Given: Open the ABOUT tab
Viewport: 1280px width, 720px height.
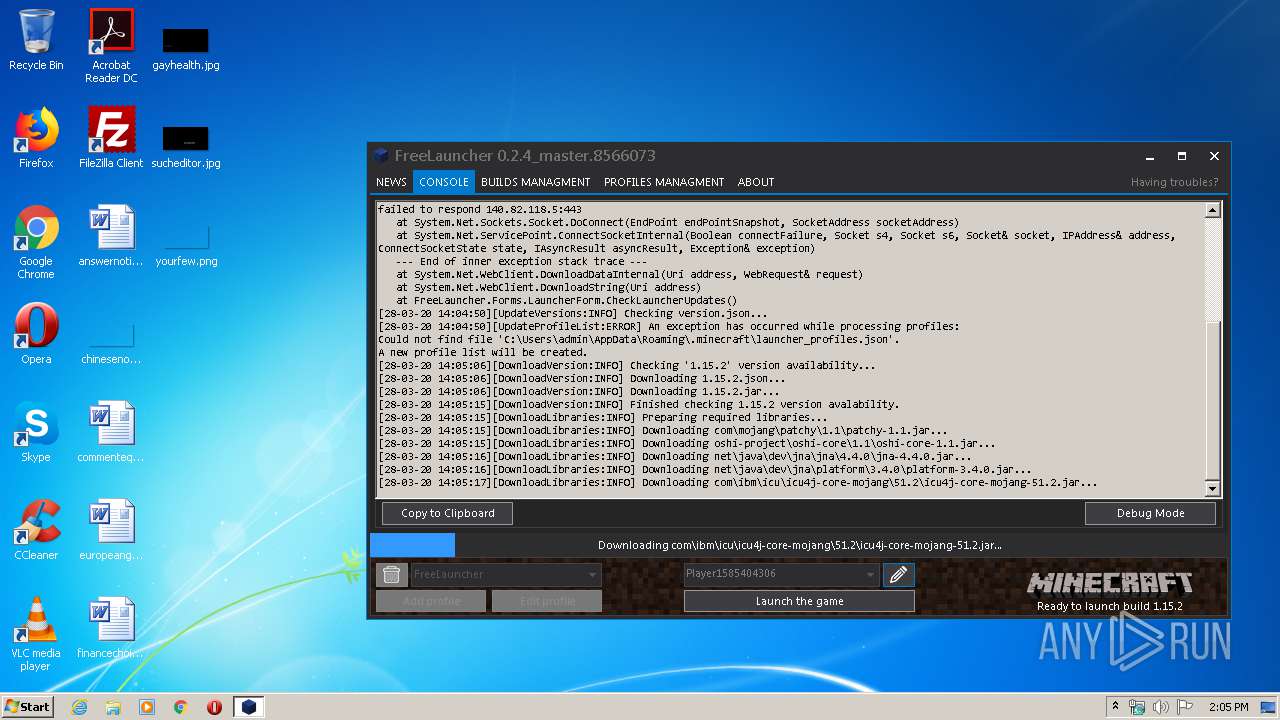Looking at the screenshot, I should tap(756, 182).
